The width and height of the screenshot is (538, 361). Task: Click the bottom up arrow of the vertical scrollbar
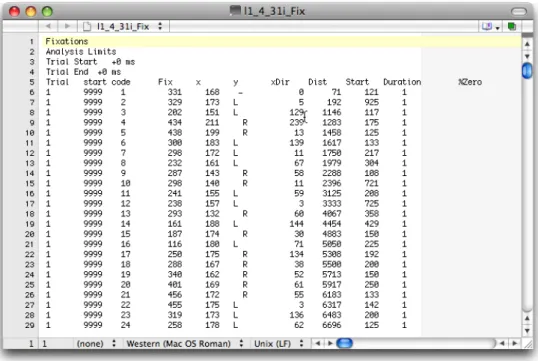(527, 318)
